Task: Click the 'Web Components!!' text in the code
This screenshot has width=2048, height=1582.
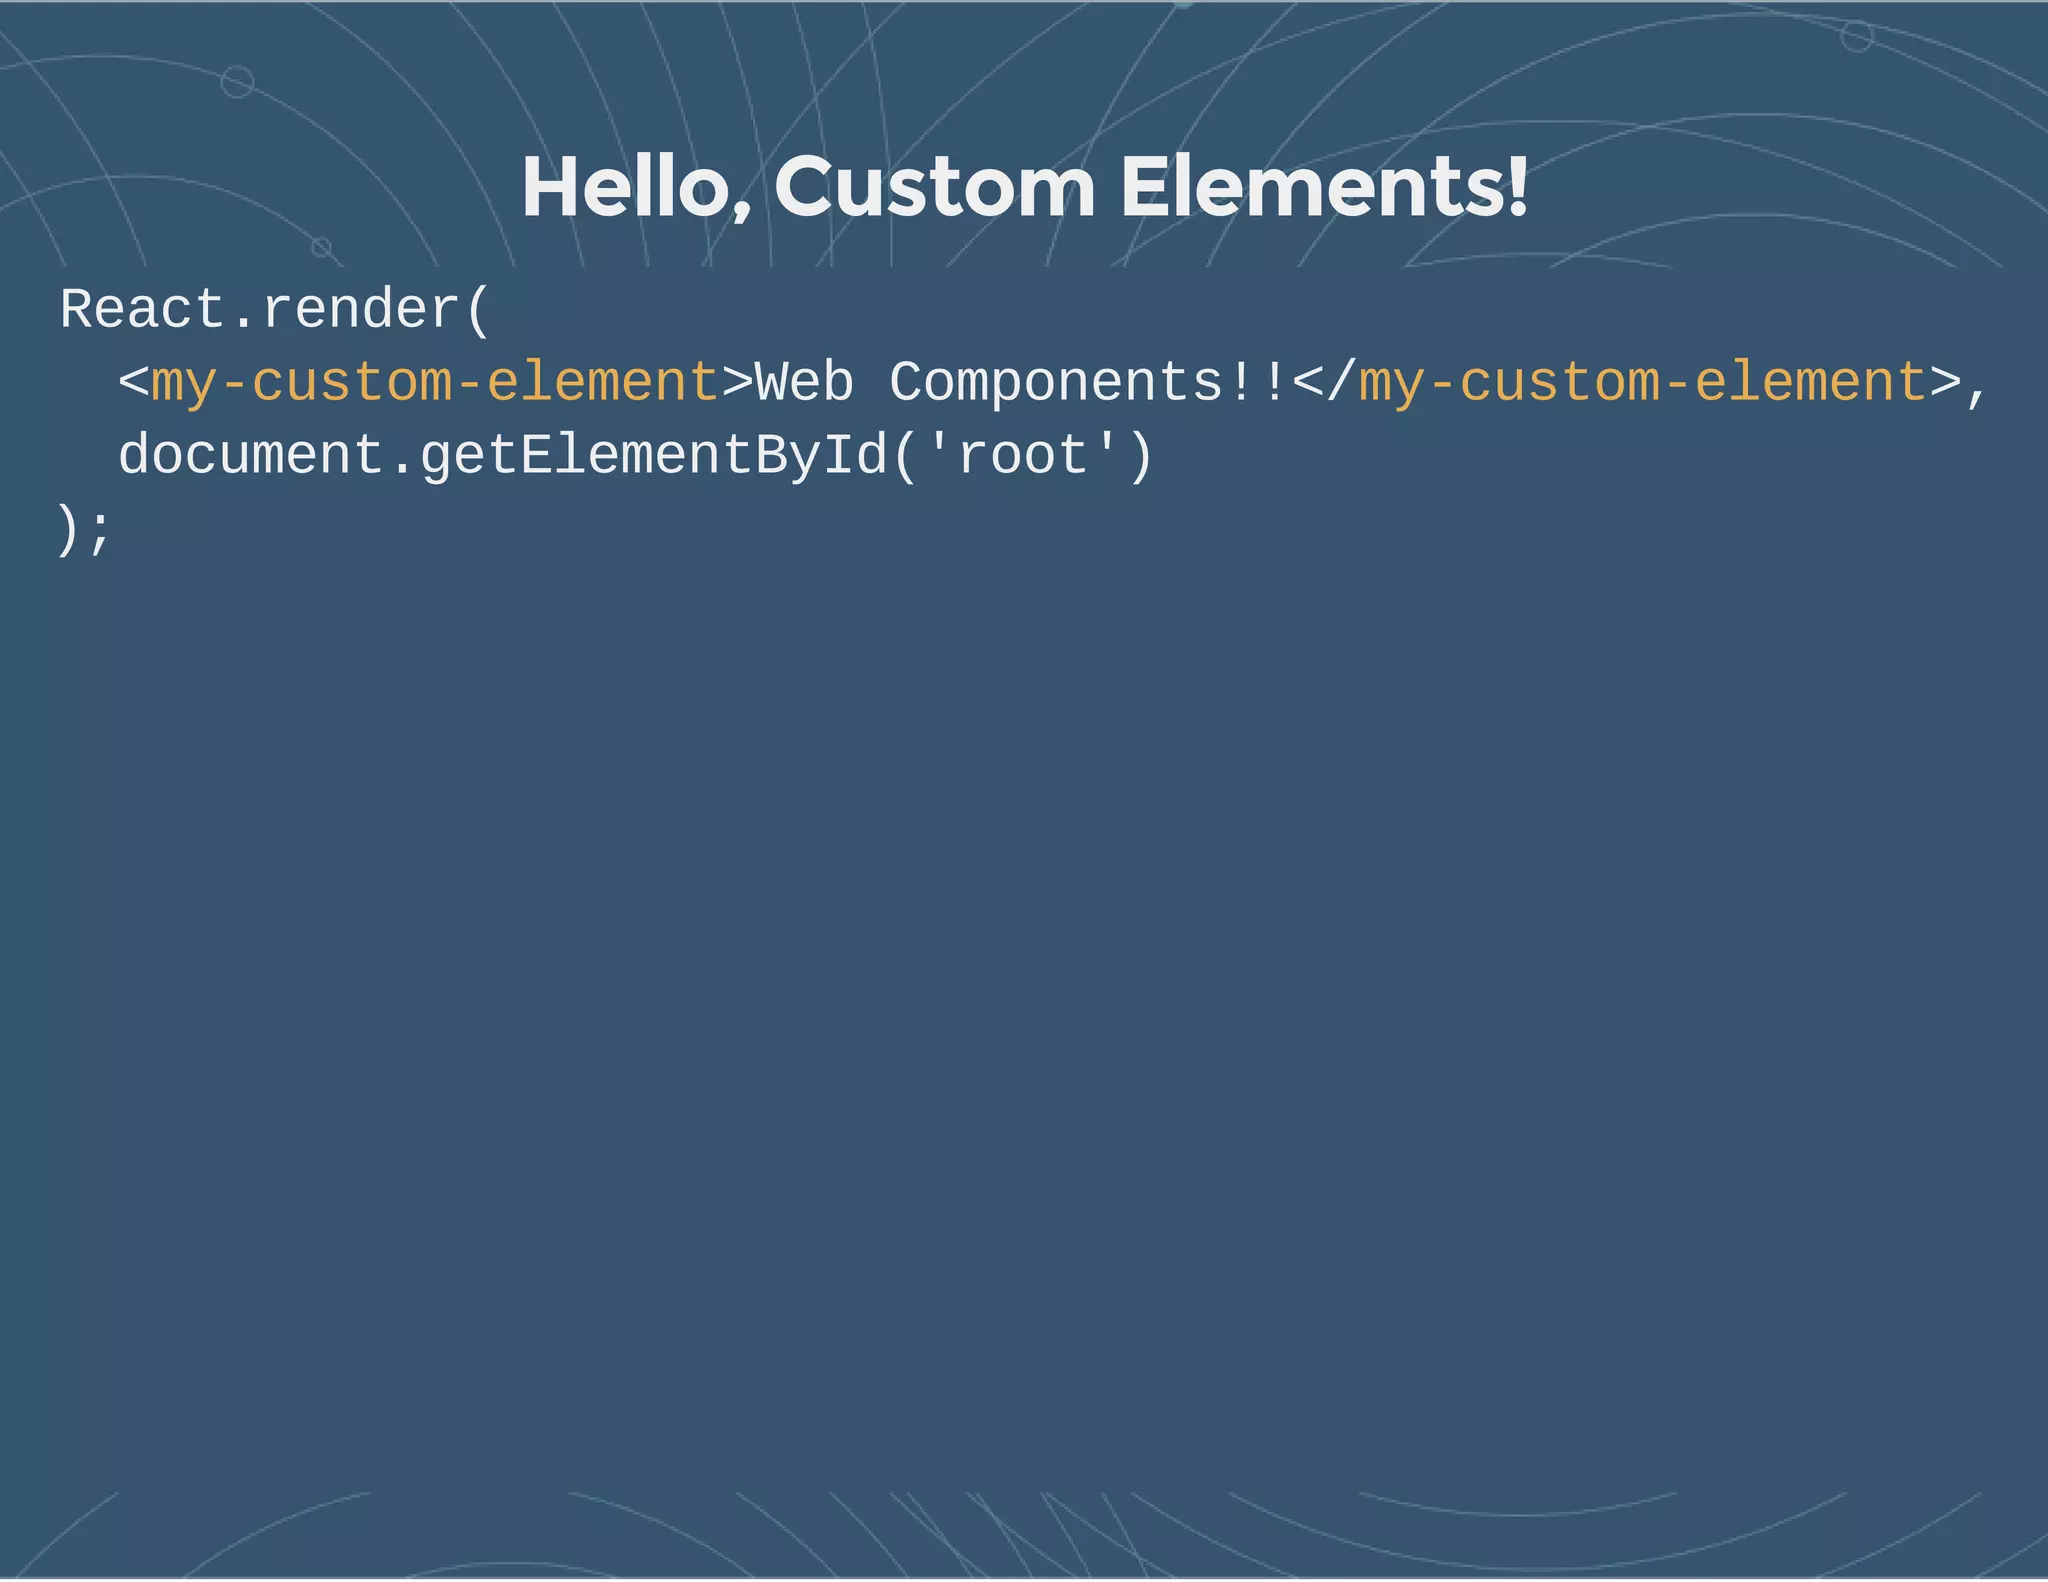Action: coord(1021,384)
